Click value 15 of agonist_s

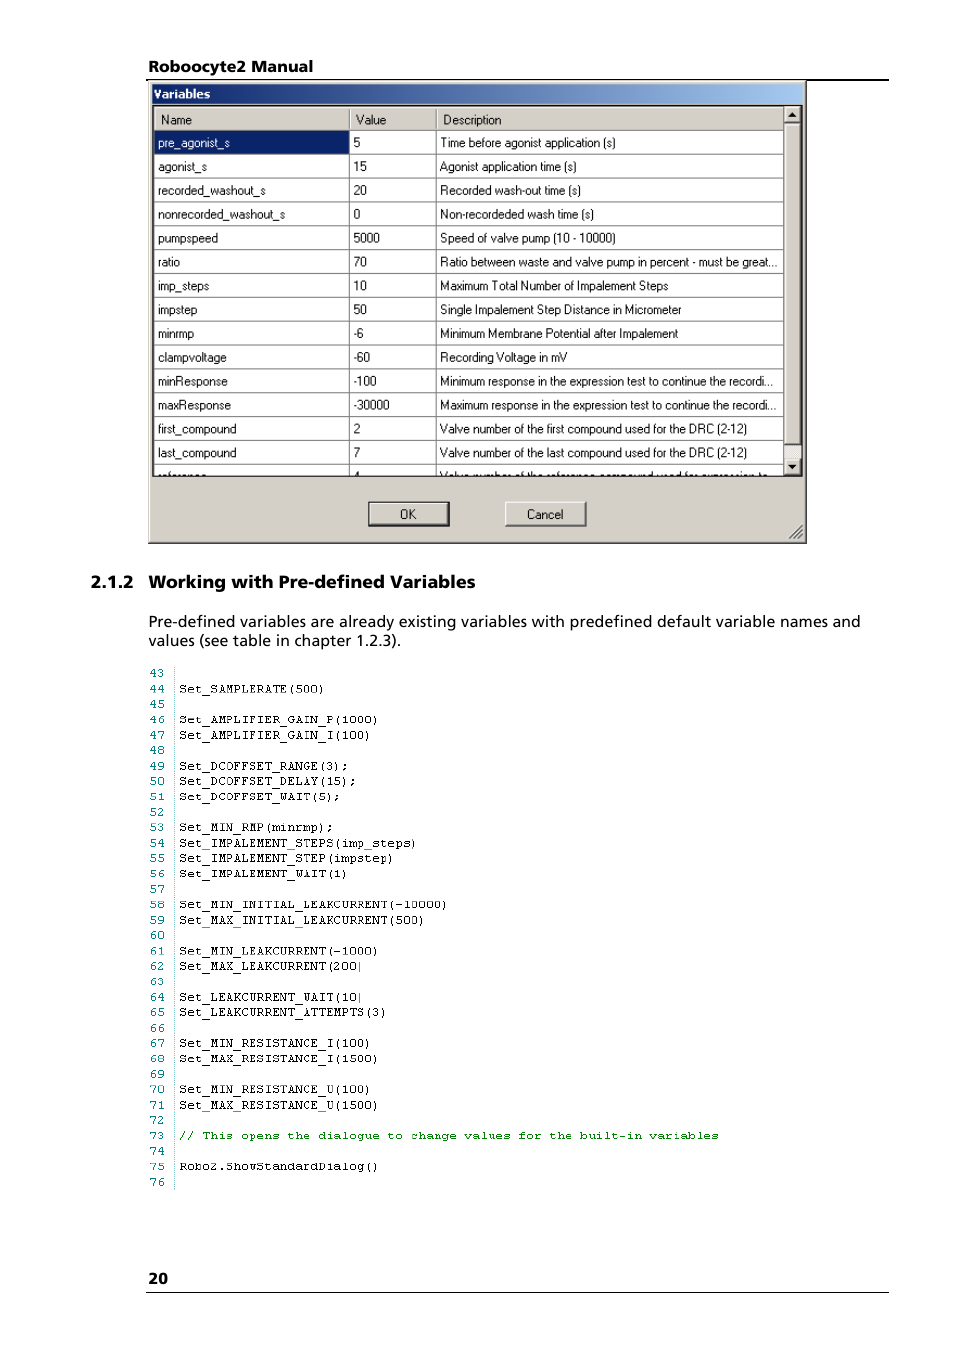coord(360,167)
